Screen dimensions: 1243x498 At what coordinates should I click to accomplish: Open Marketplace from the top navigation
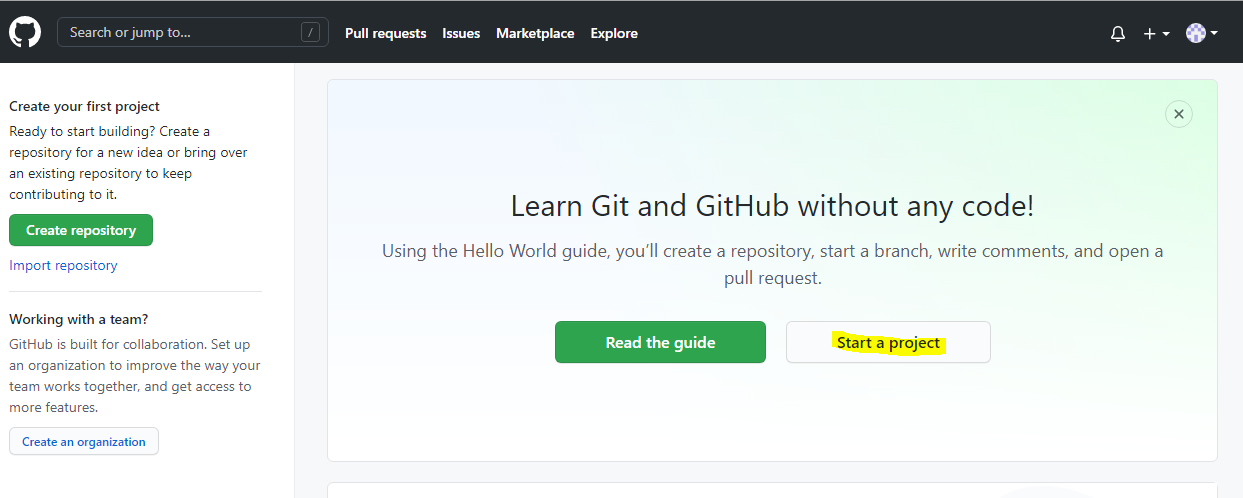[x=535, y=33]
